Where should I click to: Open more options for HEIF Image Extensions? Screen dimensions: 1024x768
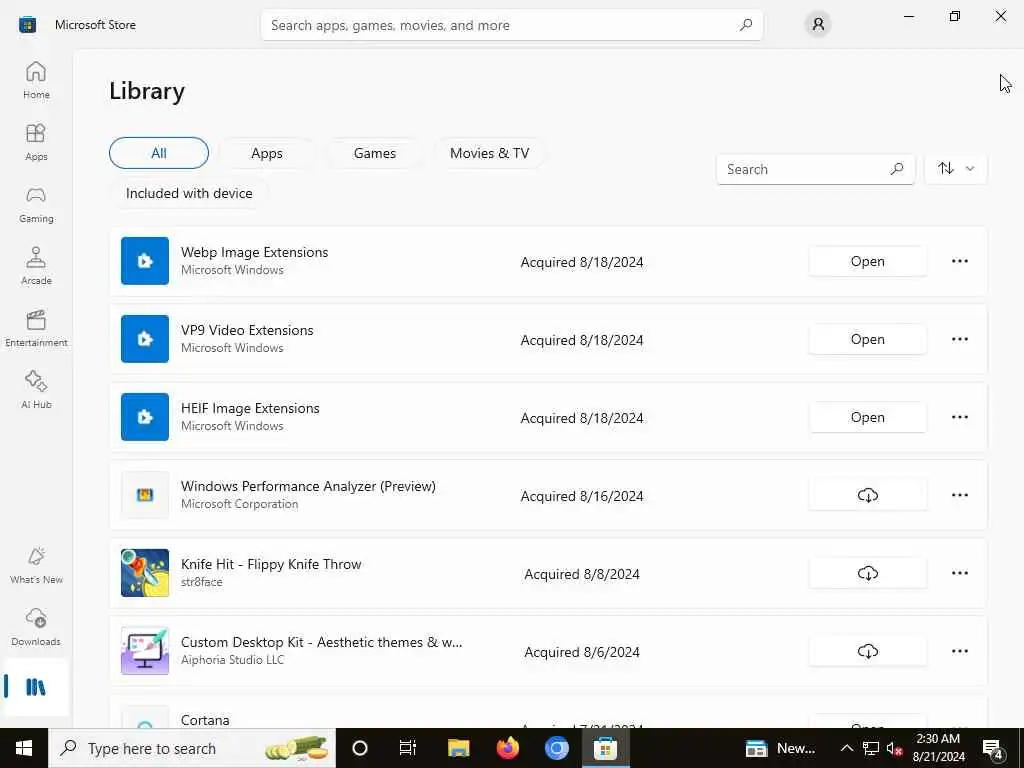click(x=959, y=417)
